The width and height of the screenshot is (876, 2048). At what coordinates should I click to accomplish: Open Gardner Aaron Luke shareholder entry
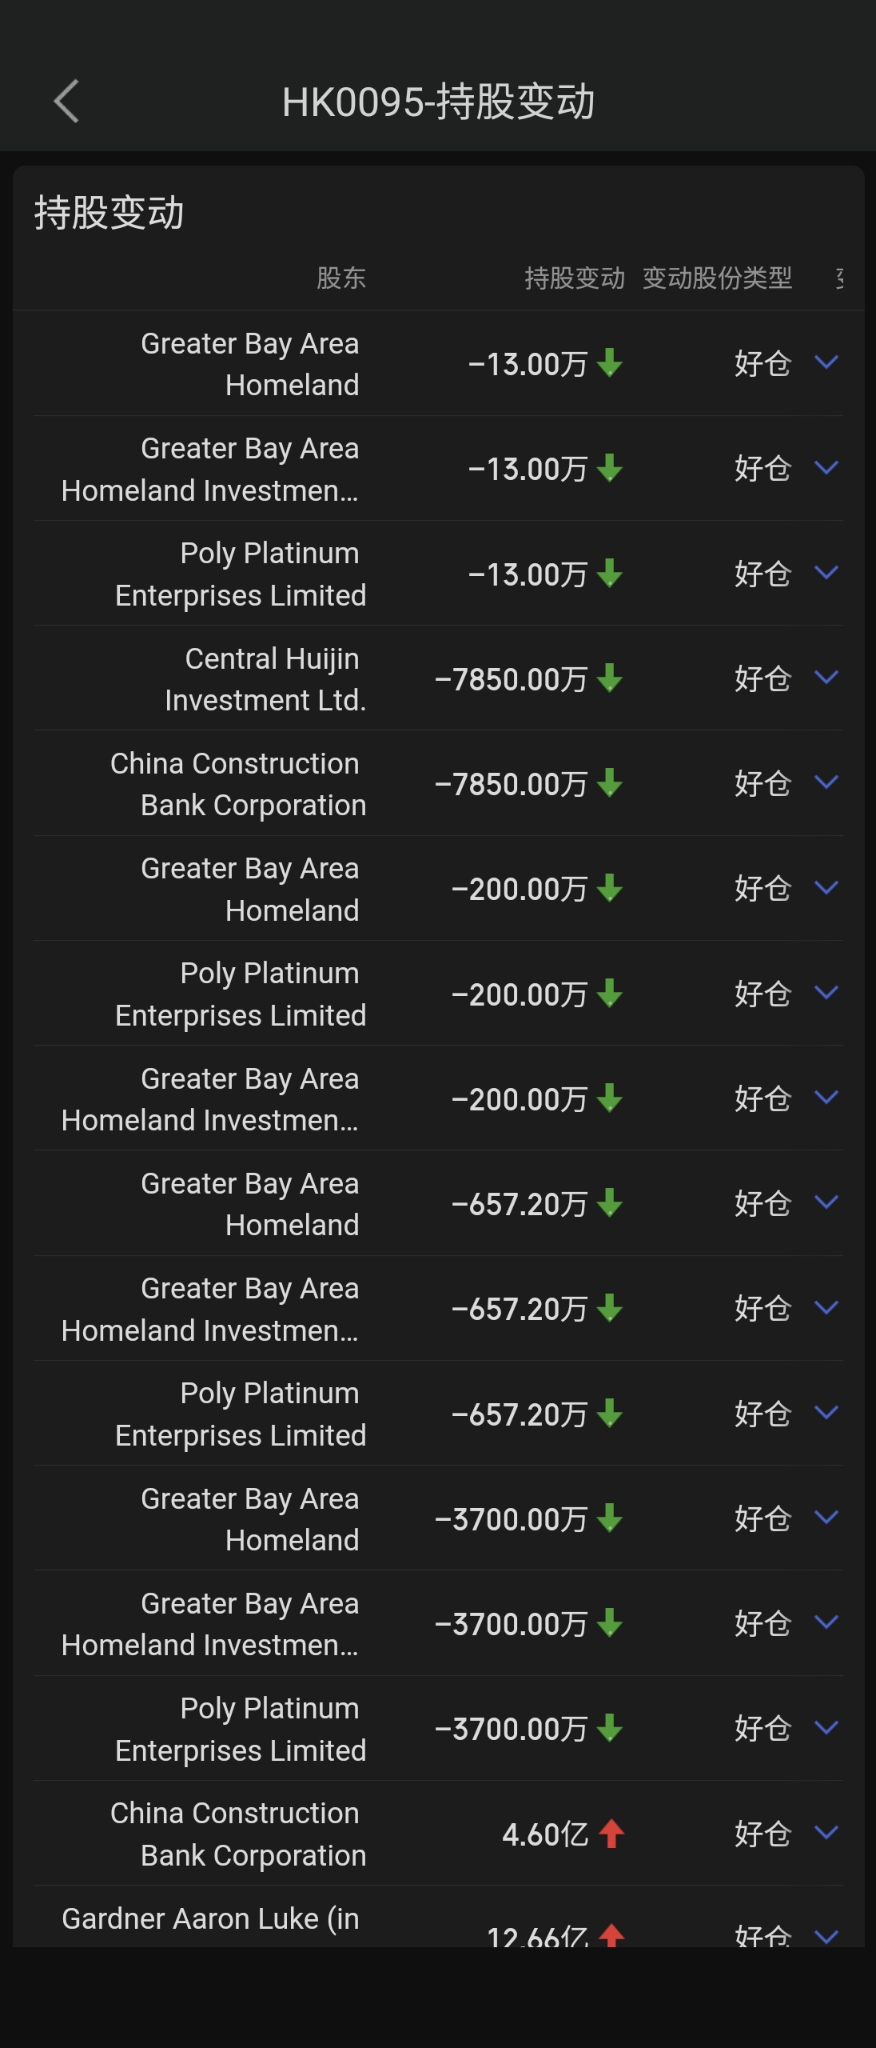[210, 1919]
